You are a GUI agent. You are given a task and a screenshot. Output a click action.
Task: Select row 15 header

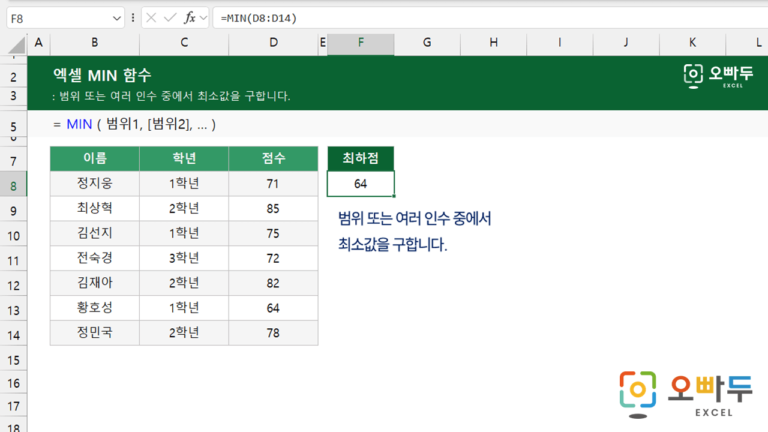[x=13, y=360]
